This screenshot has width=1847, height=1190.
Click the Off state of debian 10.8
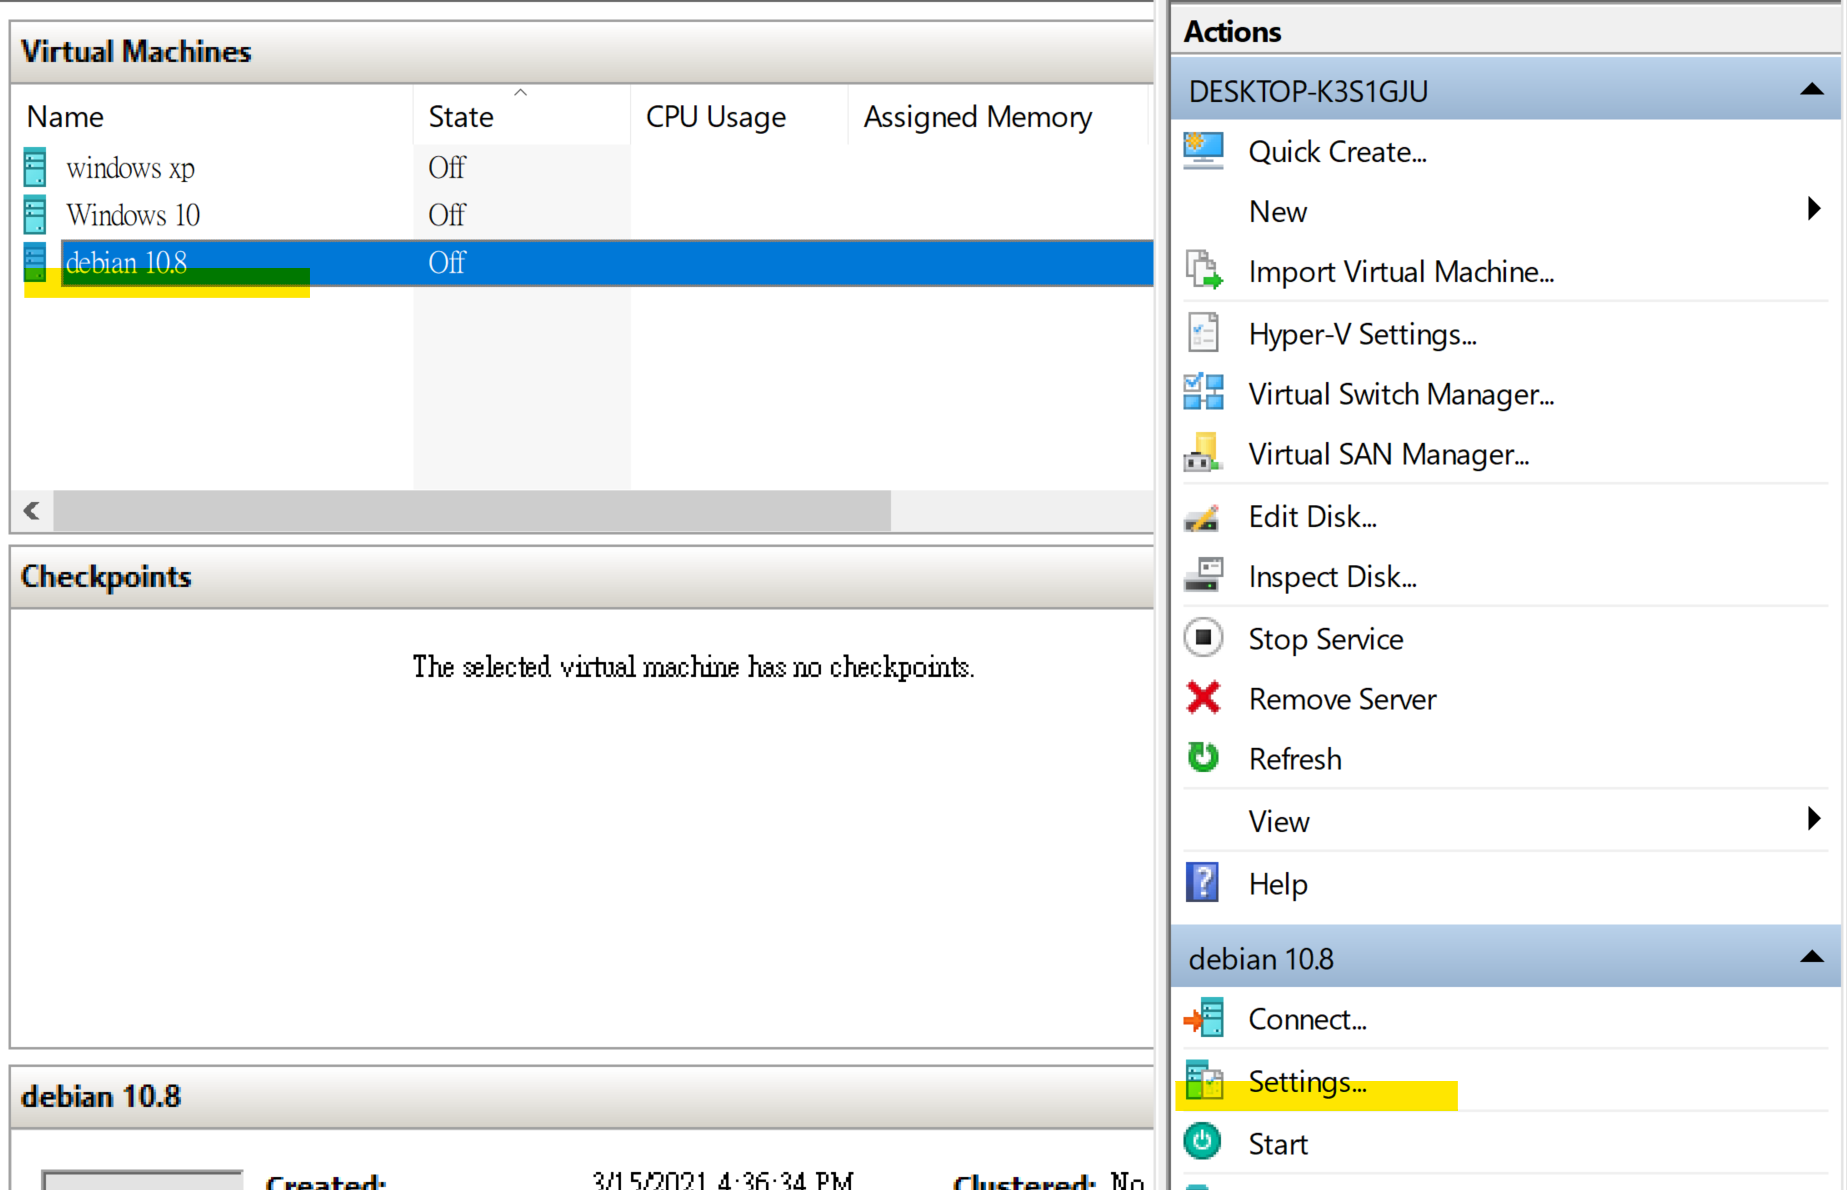click(x=446, y=262)
